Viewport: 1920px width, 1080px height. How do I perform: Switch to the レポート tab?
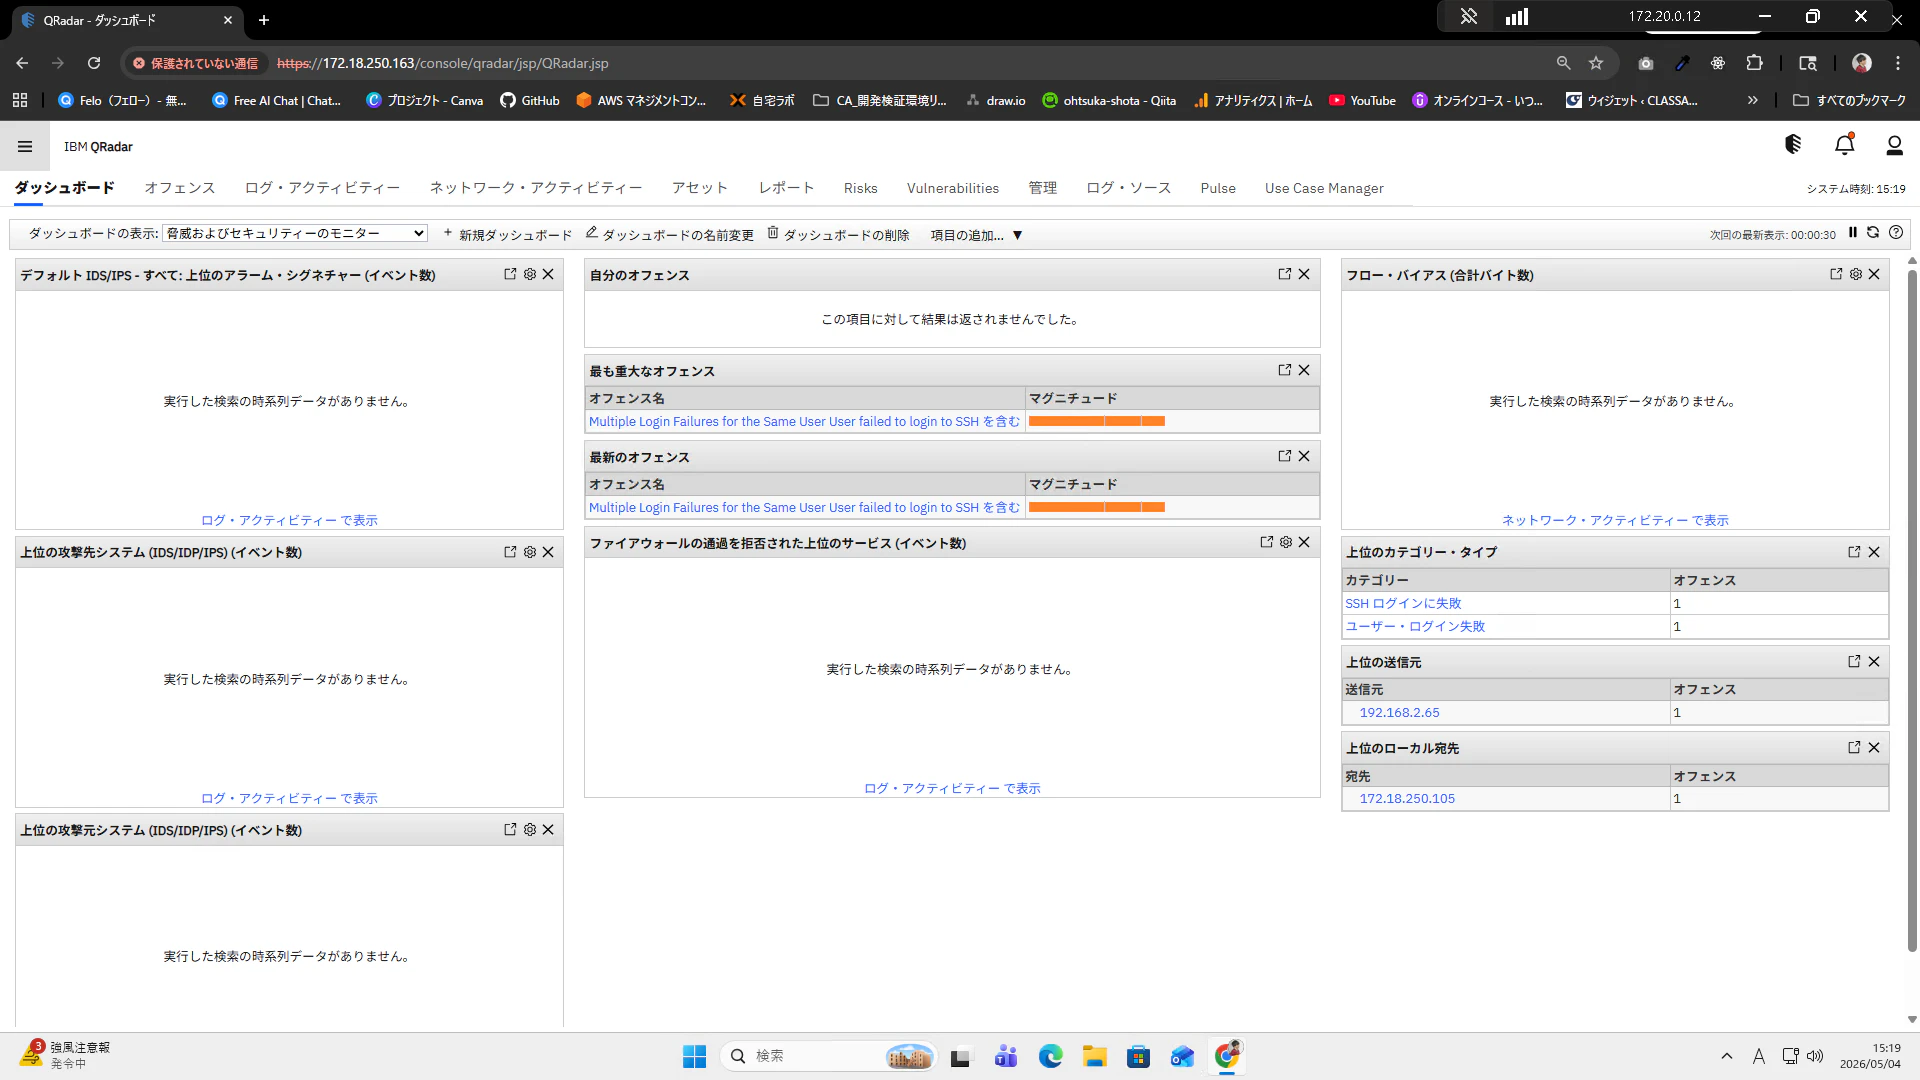point(786,188)
